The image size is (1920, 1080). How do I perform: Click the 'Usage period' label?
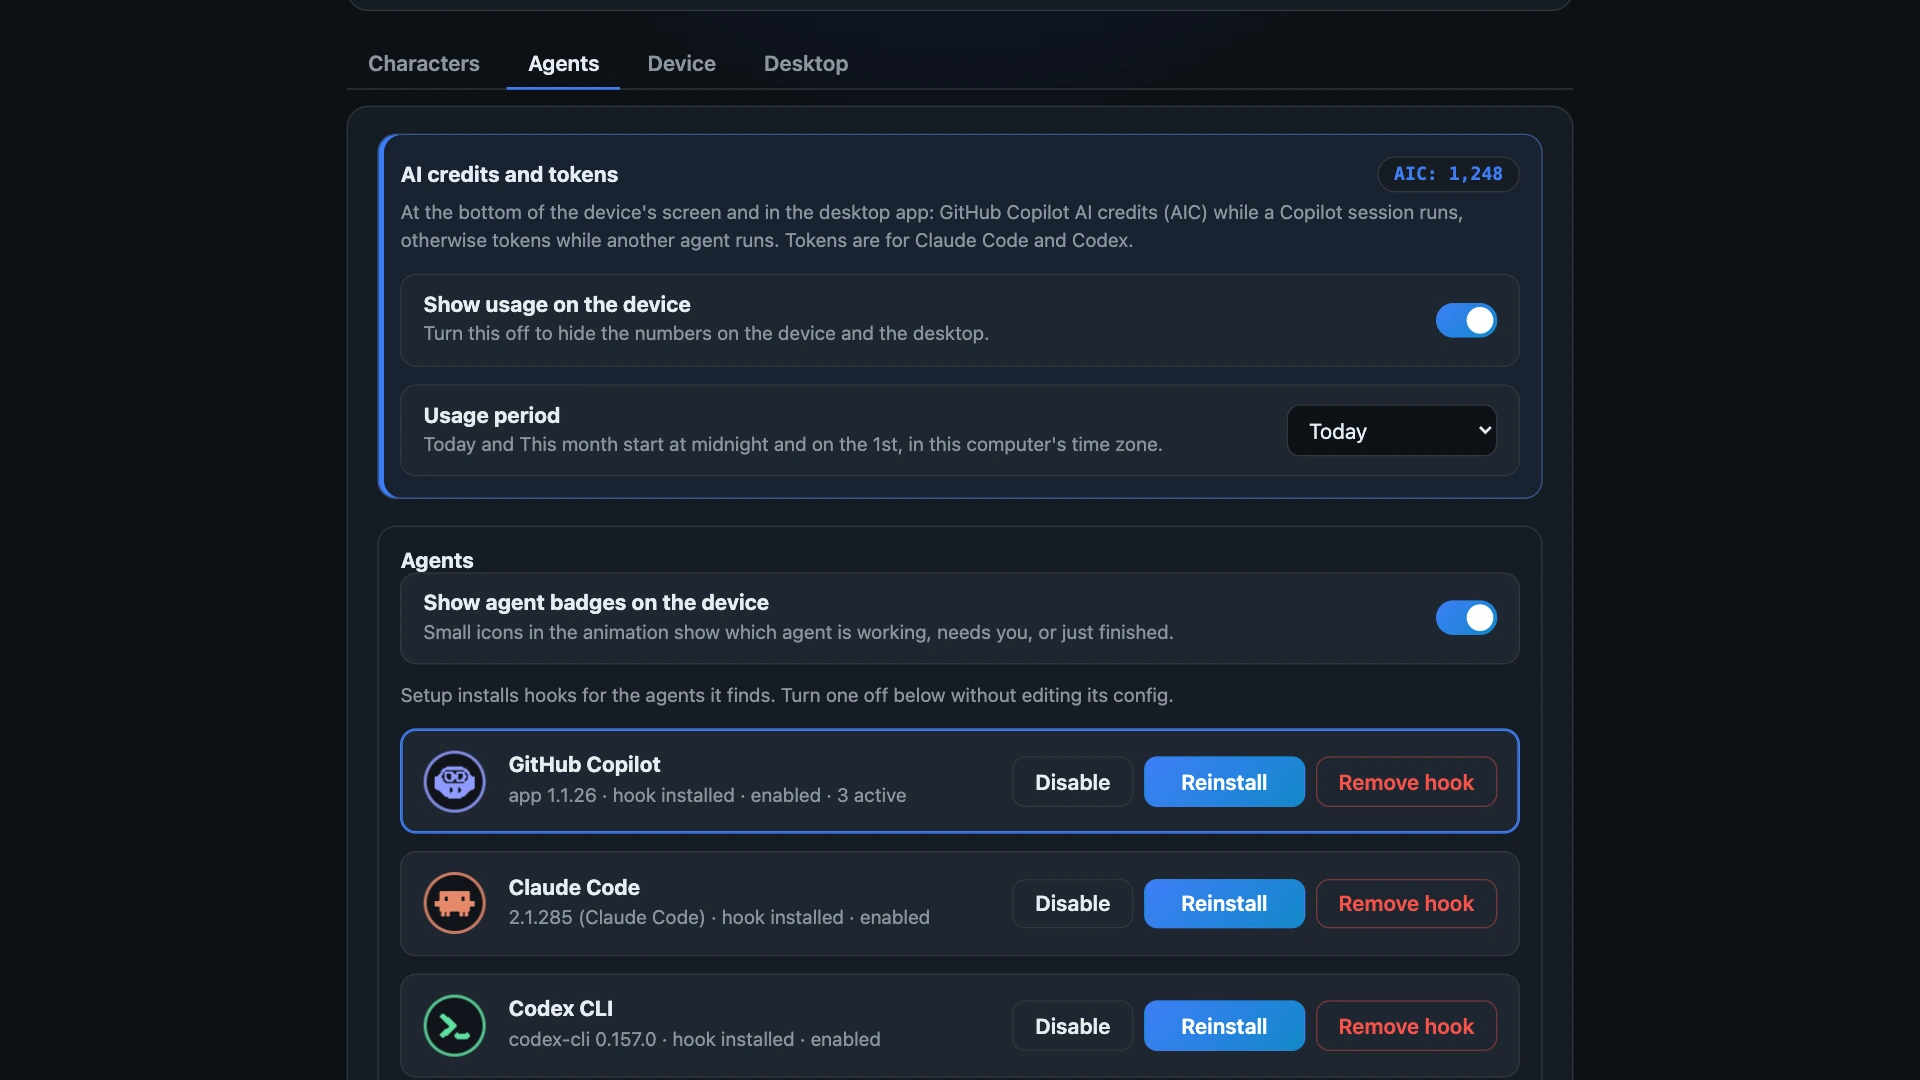[x=491, y=415]
